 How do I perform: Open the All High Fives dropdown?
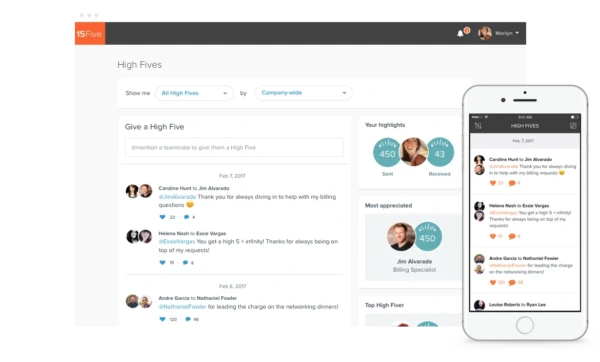tap(194, 93)
